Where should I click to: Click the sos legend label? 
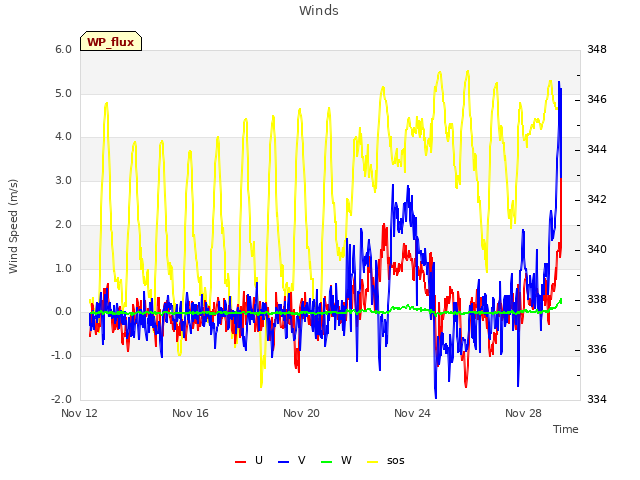(396, 461)
